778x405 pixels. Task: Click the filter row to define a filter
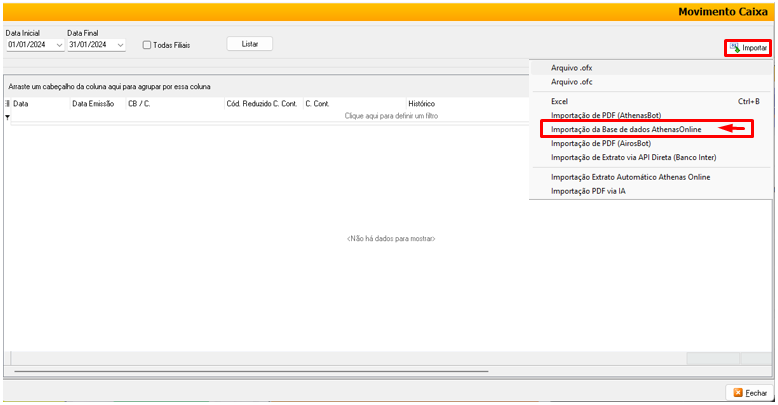(390, 117)
